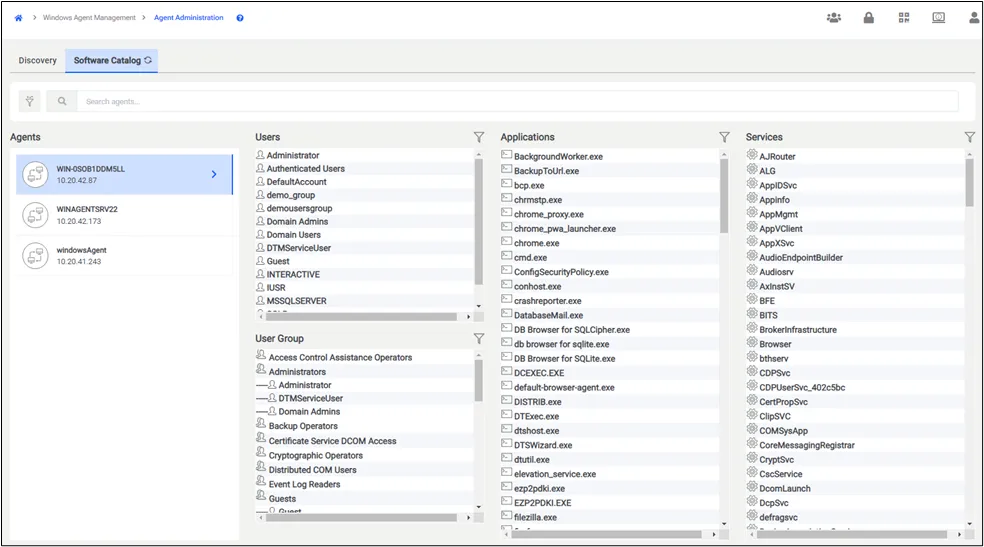The image size is (984, 547).
Task: Select agent WINAGENTSRV22
Action: click(x=124, y=215)
